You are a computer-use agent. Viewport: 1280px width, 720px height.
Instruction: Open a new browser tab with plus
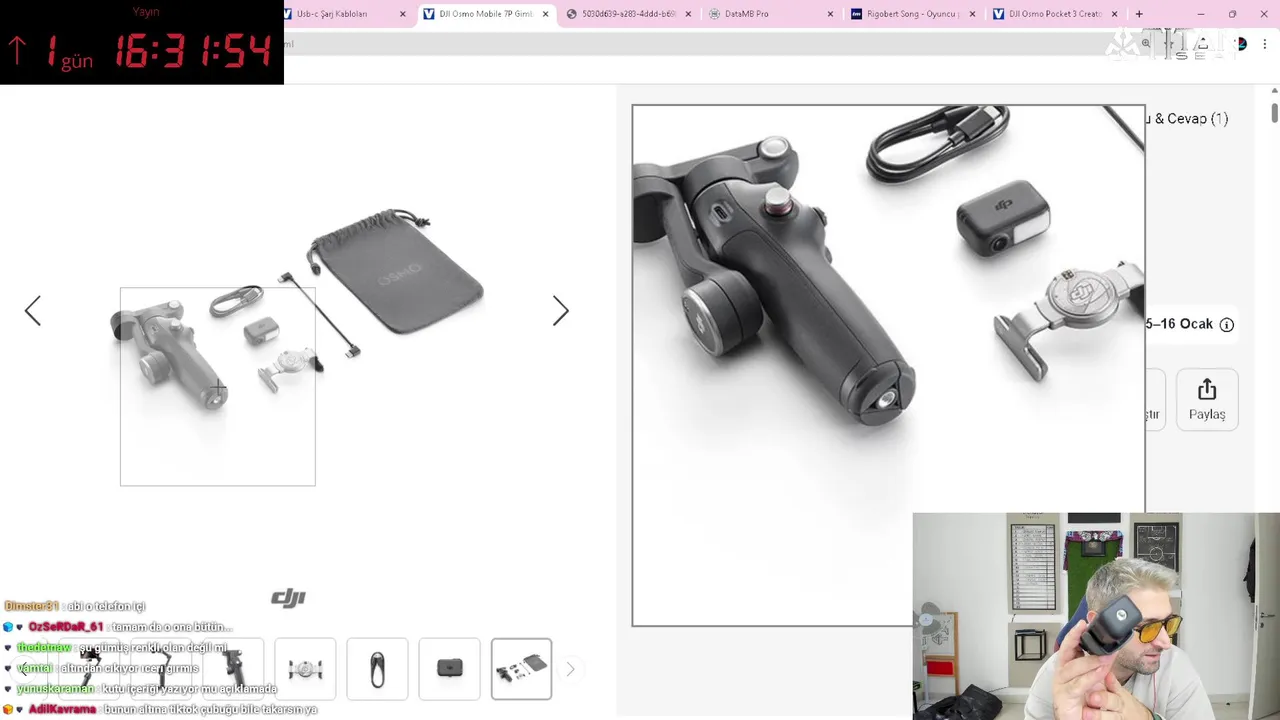pyautogui.click(x=1139, y=14)
